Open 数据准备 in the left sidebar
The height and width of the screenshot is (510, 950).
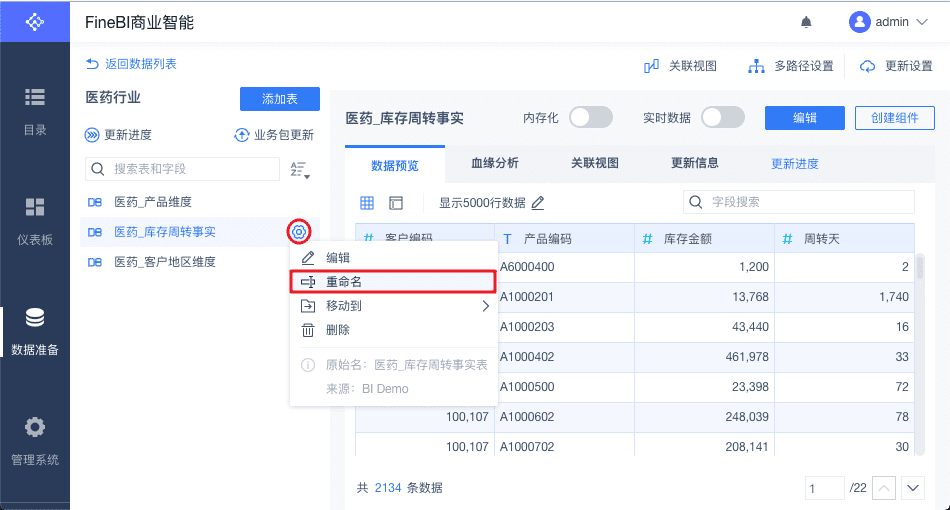coord(35,331)
